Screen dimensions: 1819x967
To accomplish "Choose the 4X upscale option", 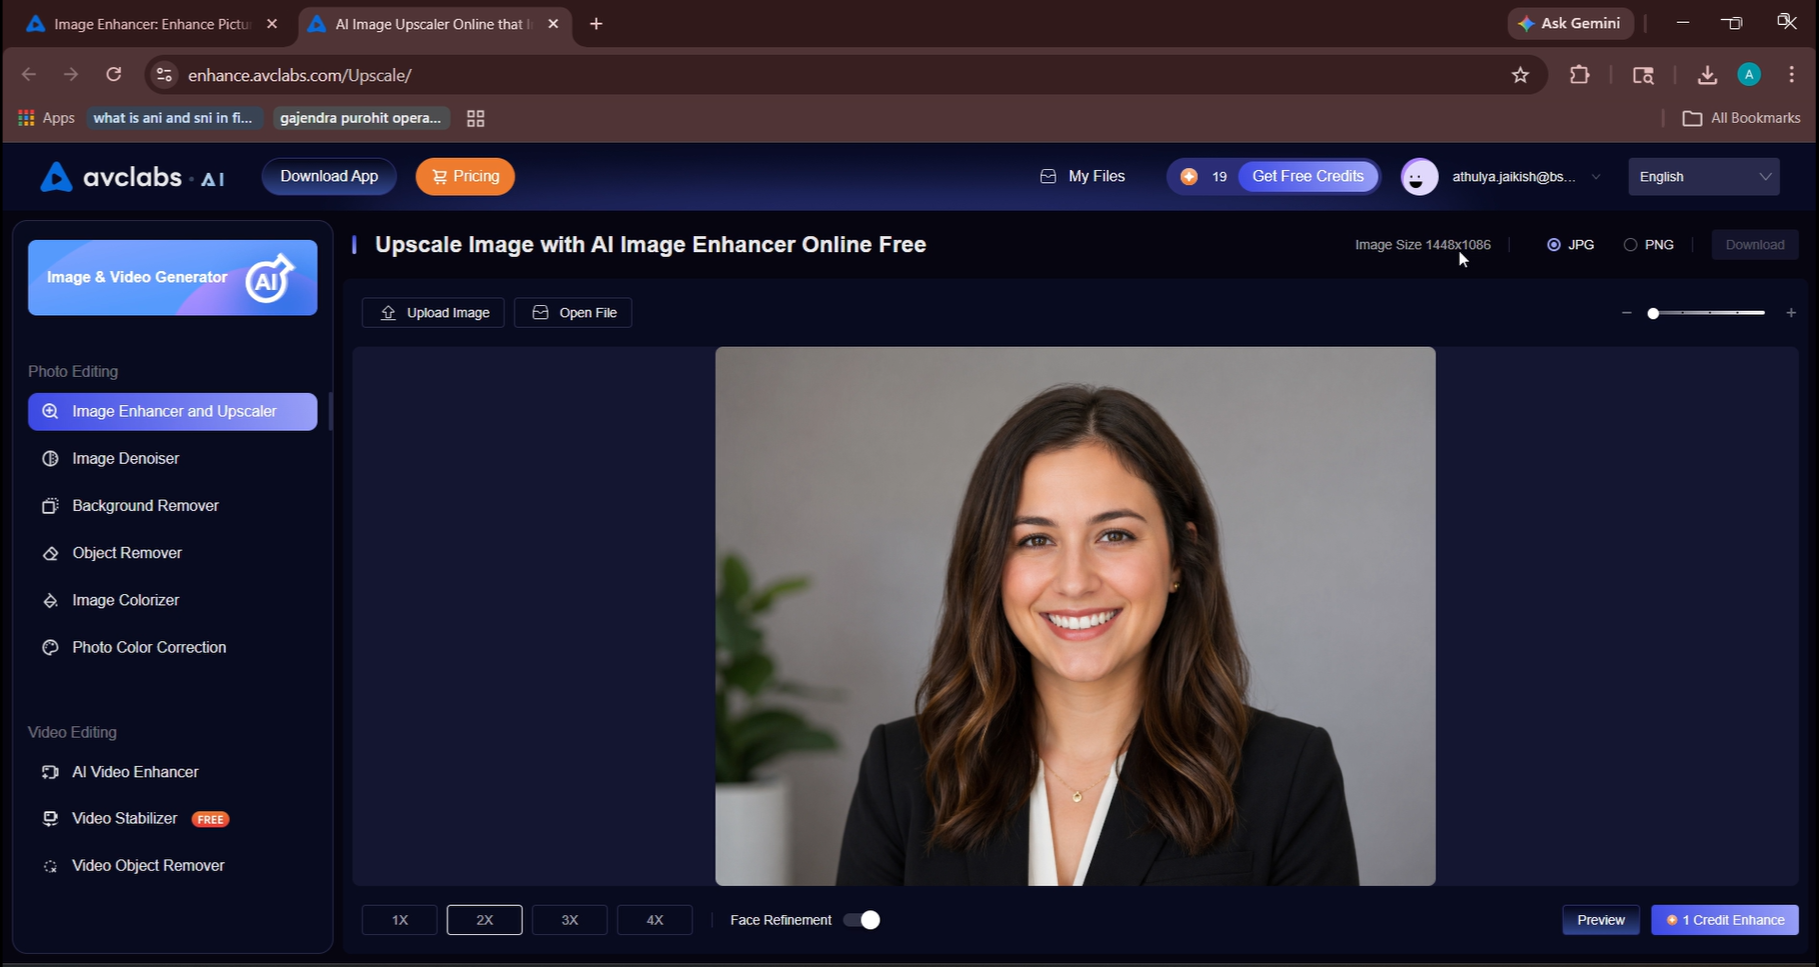I will 655,920.
